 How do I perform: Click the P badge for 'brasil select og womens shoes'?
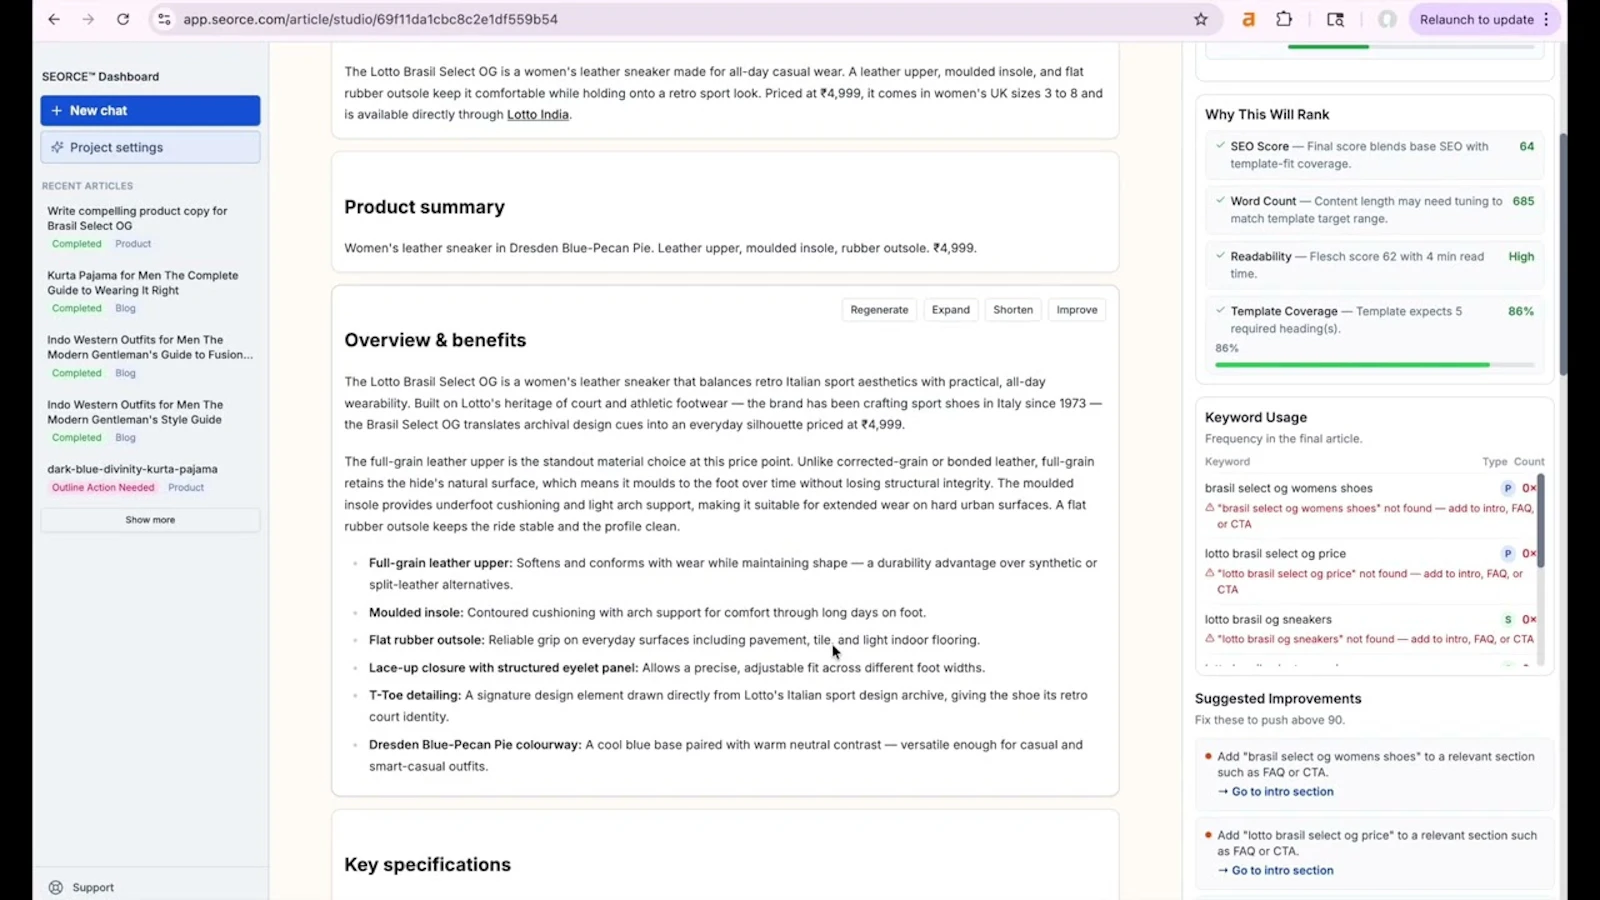pos(1508,488)
